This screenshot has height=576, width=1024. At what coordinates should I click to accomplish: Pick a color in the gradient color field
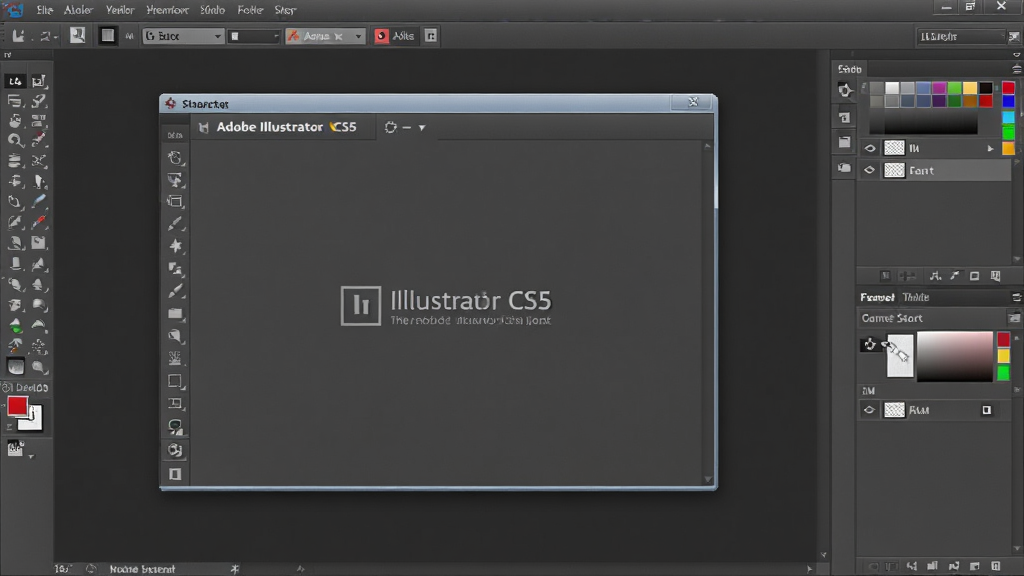point(954,356)
